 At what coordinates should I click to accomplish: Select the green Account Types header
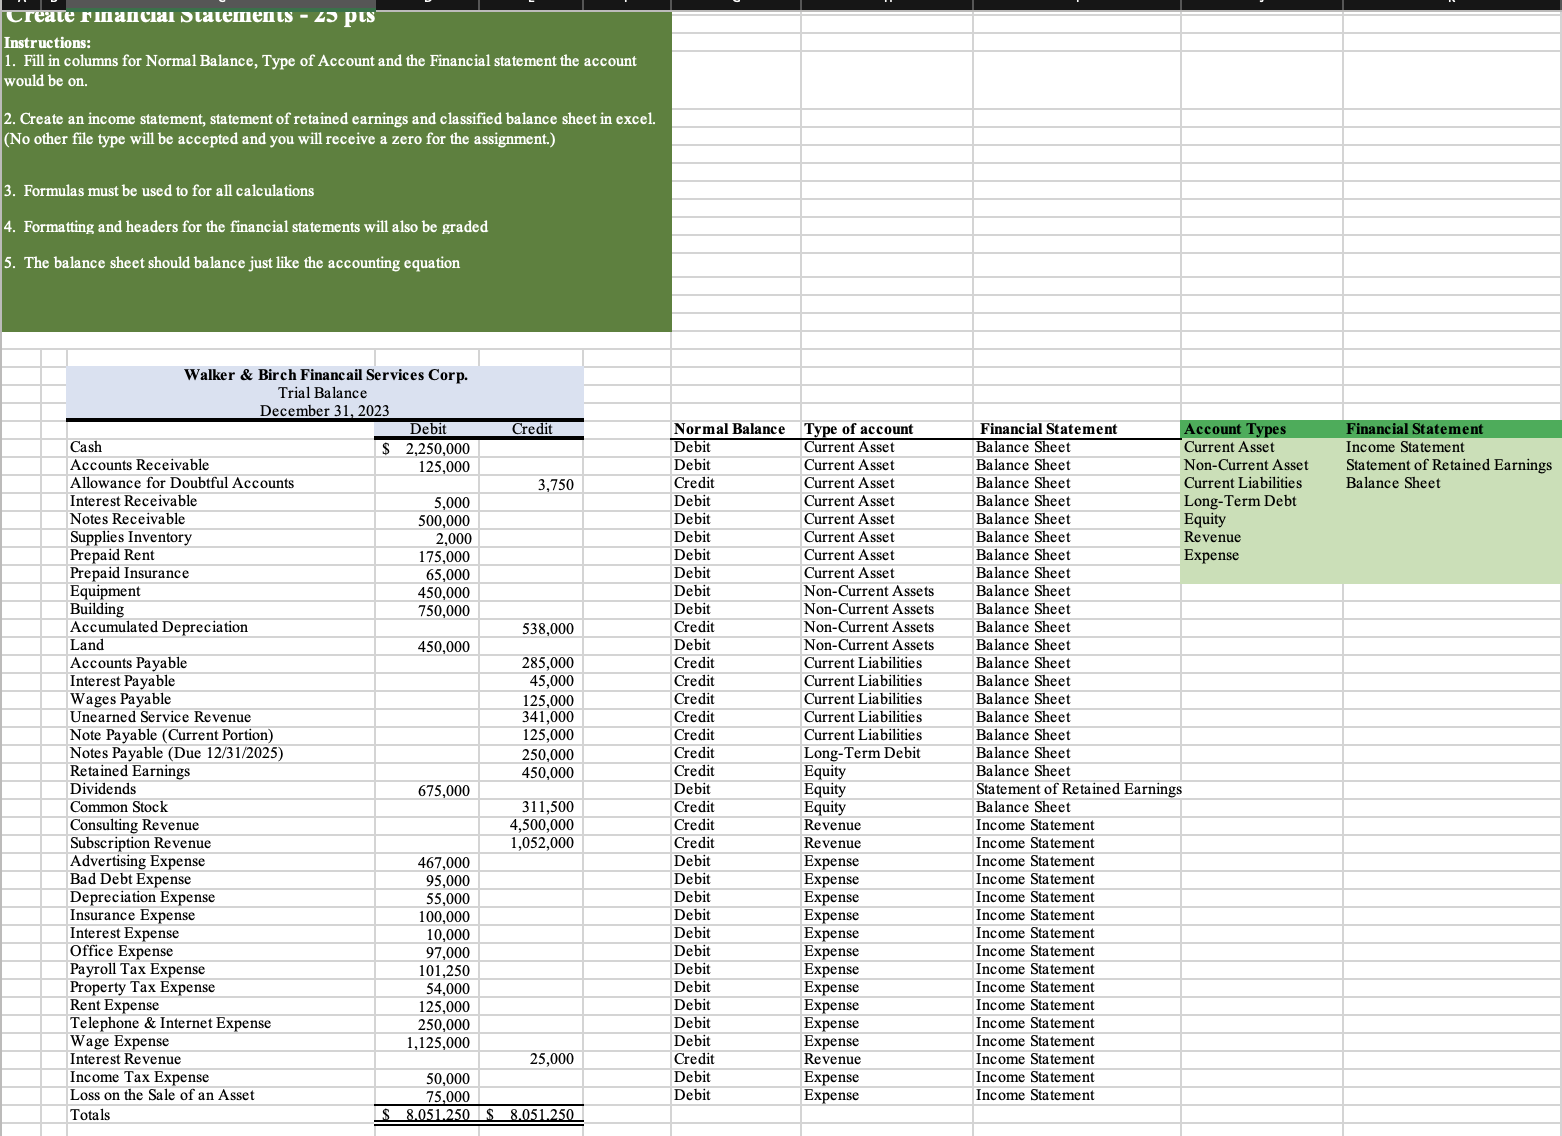[1235, 429]
